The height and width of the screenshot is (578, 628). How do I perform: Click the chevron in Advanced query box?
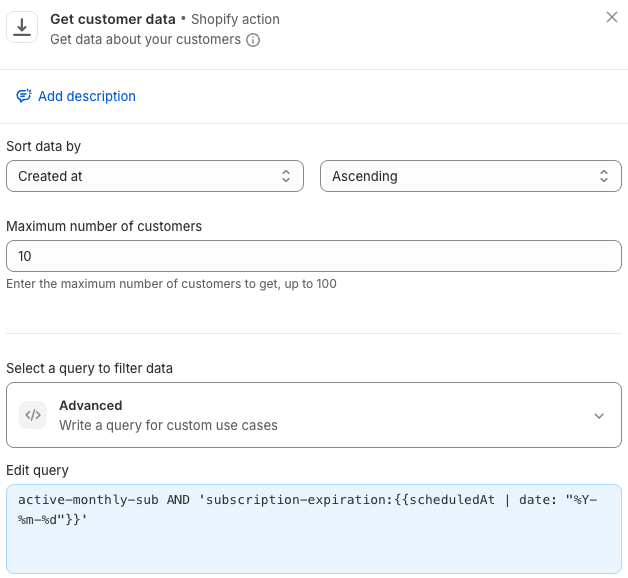click(599, 416)
